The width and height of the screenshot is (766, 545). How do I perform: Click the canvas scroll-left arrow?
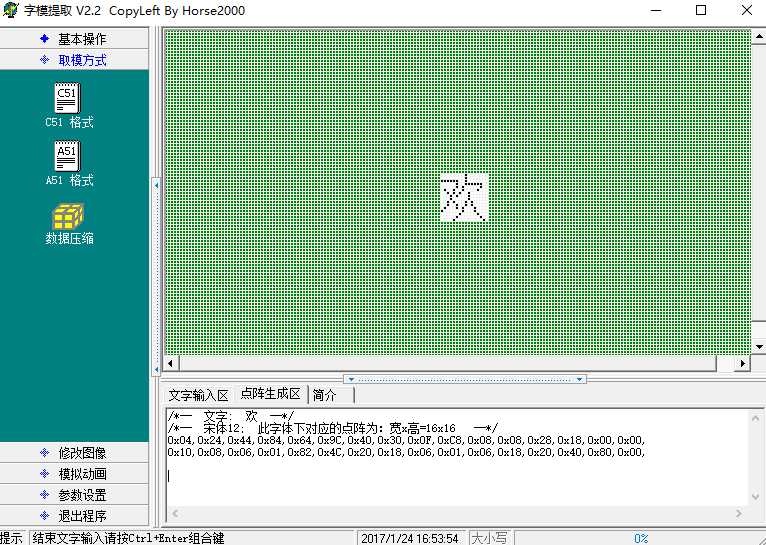click(x=170, y=363)
